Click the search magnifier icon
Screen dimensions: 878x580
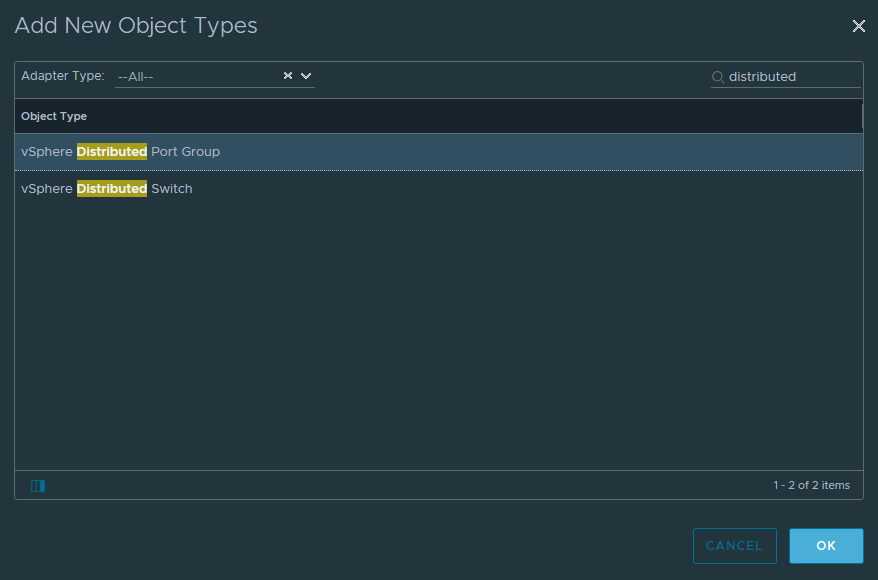(718, 77)
